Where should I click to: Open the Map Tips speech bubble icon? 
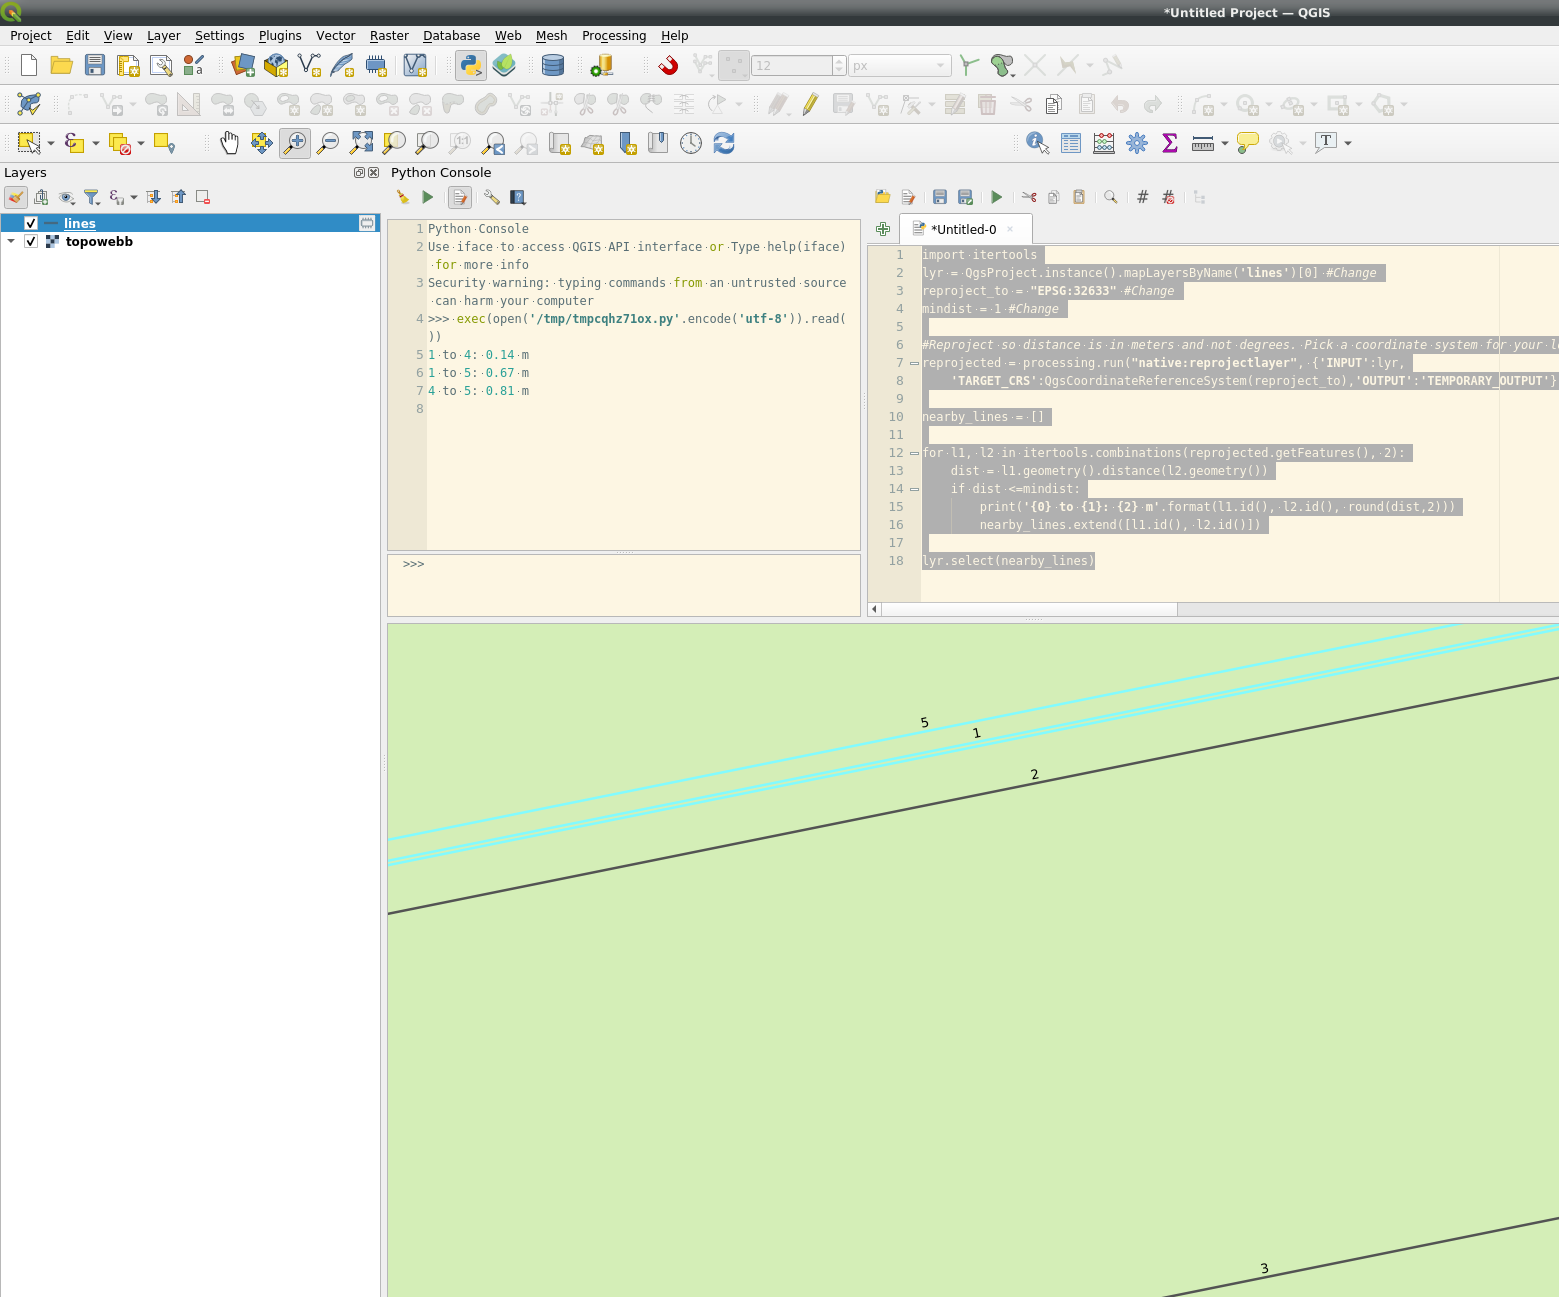(x=1247, y=143)
